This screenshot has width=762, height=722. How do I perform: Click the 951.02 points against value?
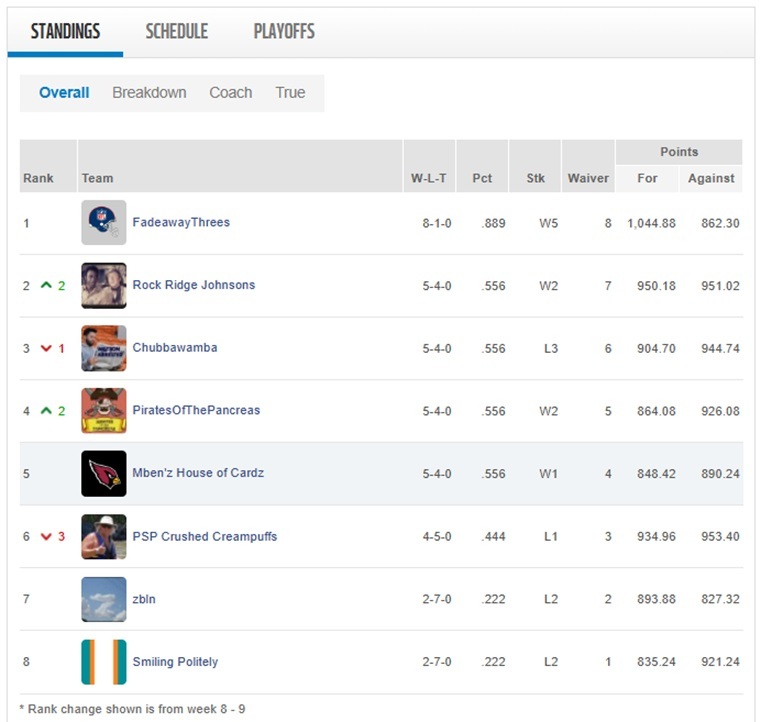pyautogui.click(x=720, y=286)
